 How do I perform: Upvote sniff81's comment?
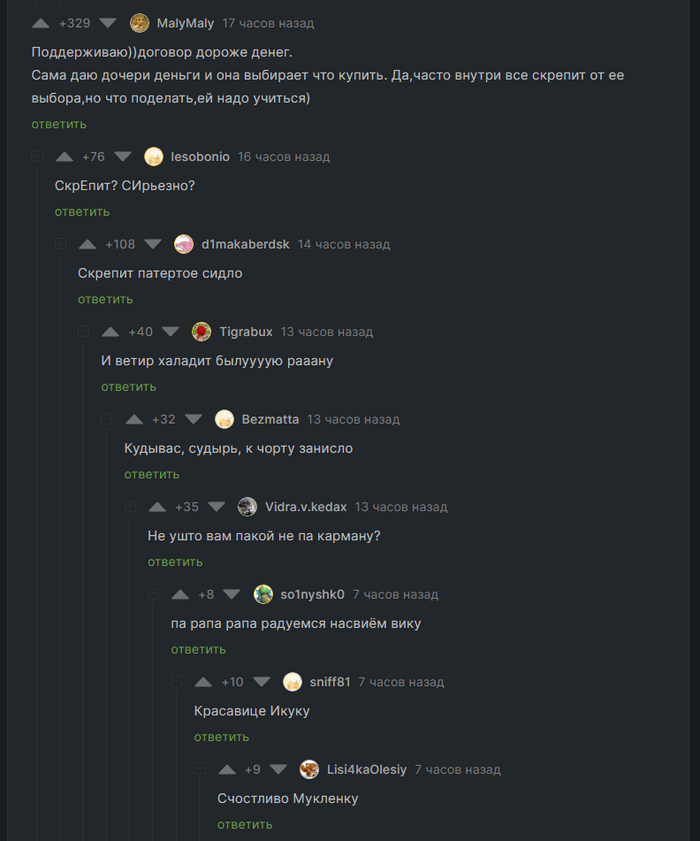(203, 682)
